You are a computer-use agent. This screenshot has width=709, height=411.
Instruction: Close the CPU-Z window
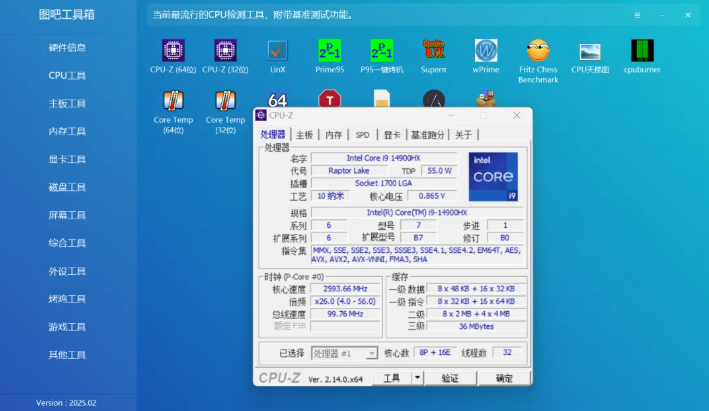click(516, 115)
